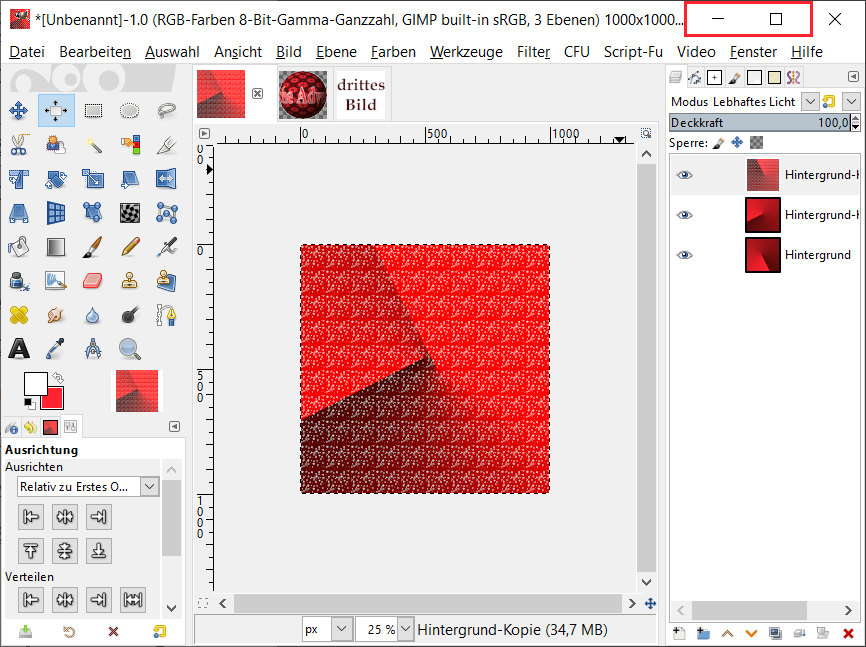Image resolution: width=866 pixels, height=647 pixels.
Task: Hide the top Hintergrund-Kopie layer
Action: [684, 175]
